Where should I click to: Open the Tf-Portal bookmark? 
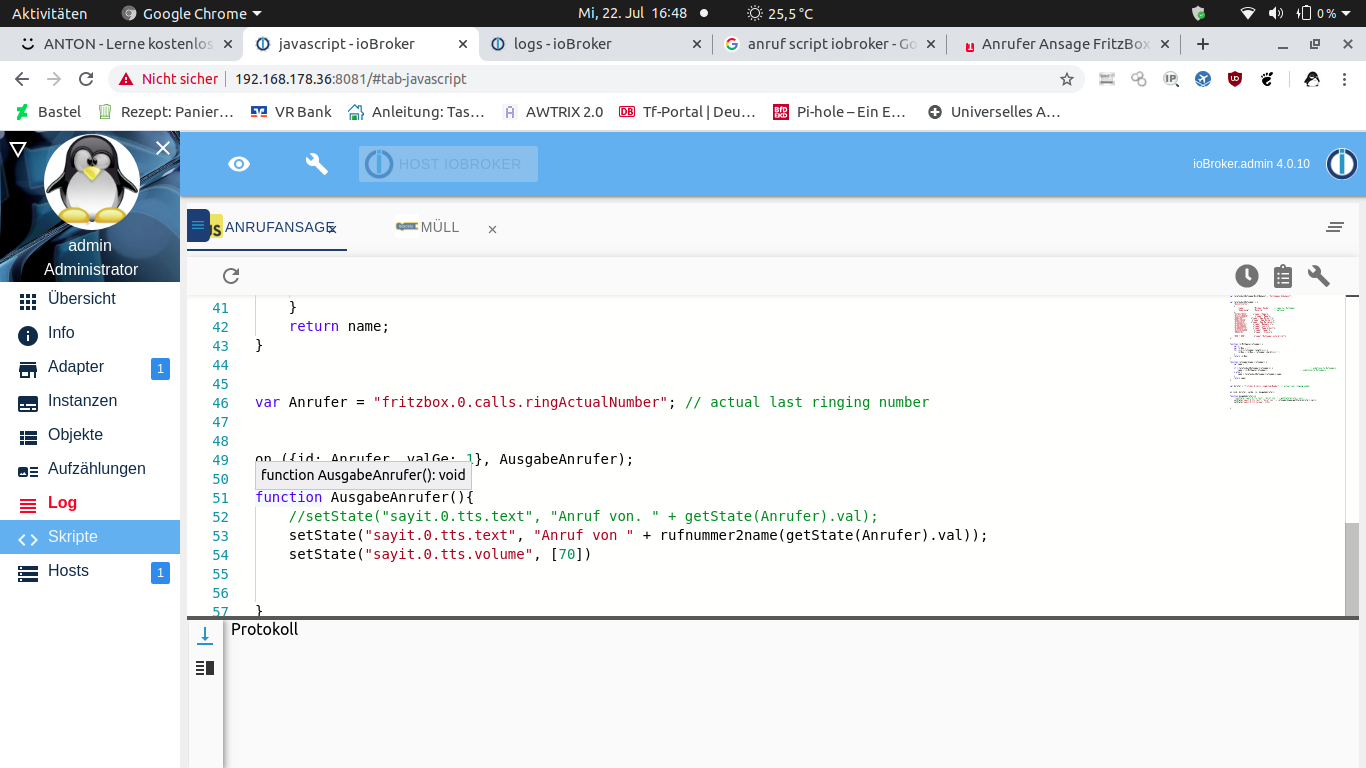click(x=688, y=112)
